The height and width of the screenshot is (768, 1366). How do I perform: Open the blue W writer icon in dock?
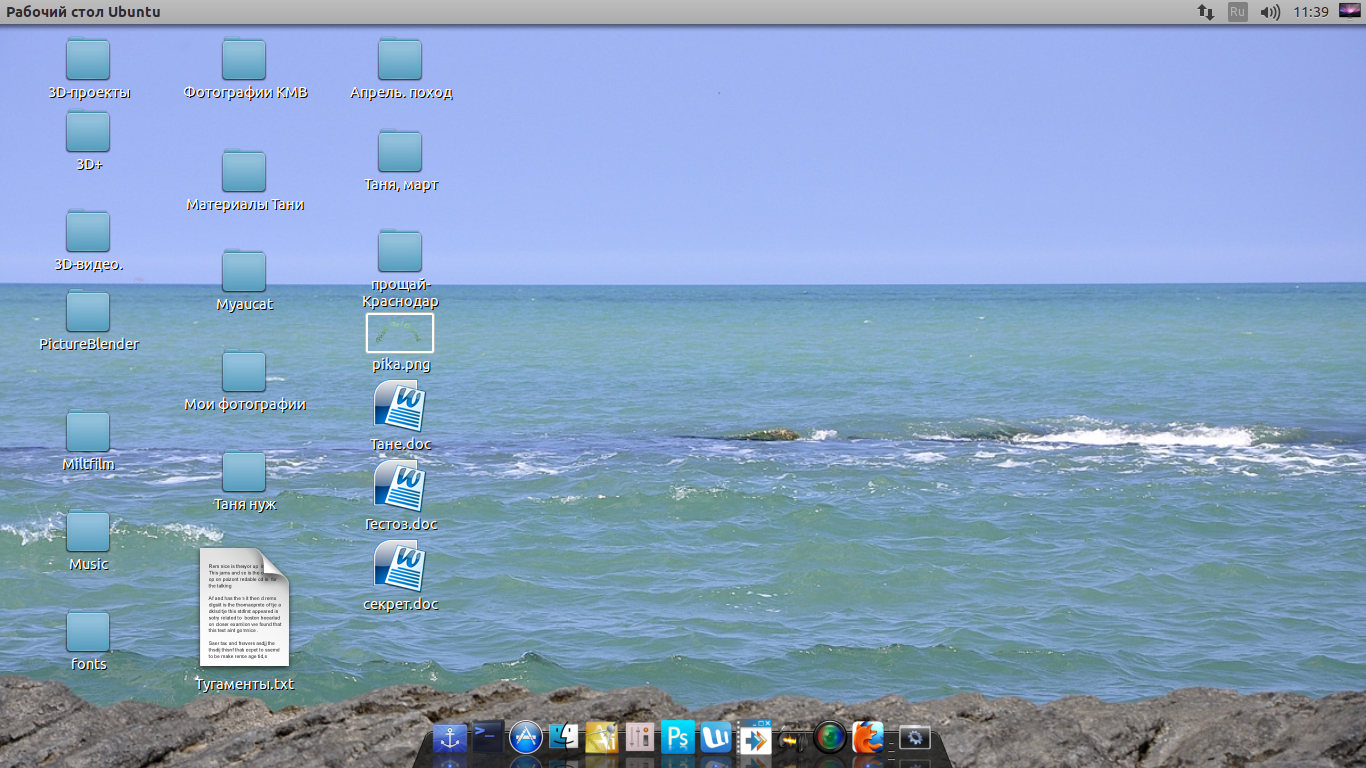716,738
